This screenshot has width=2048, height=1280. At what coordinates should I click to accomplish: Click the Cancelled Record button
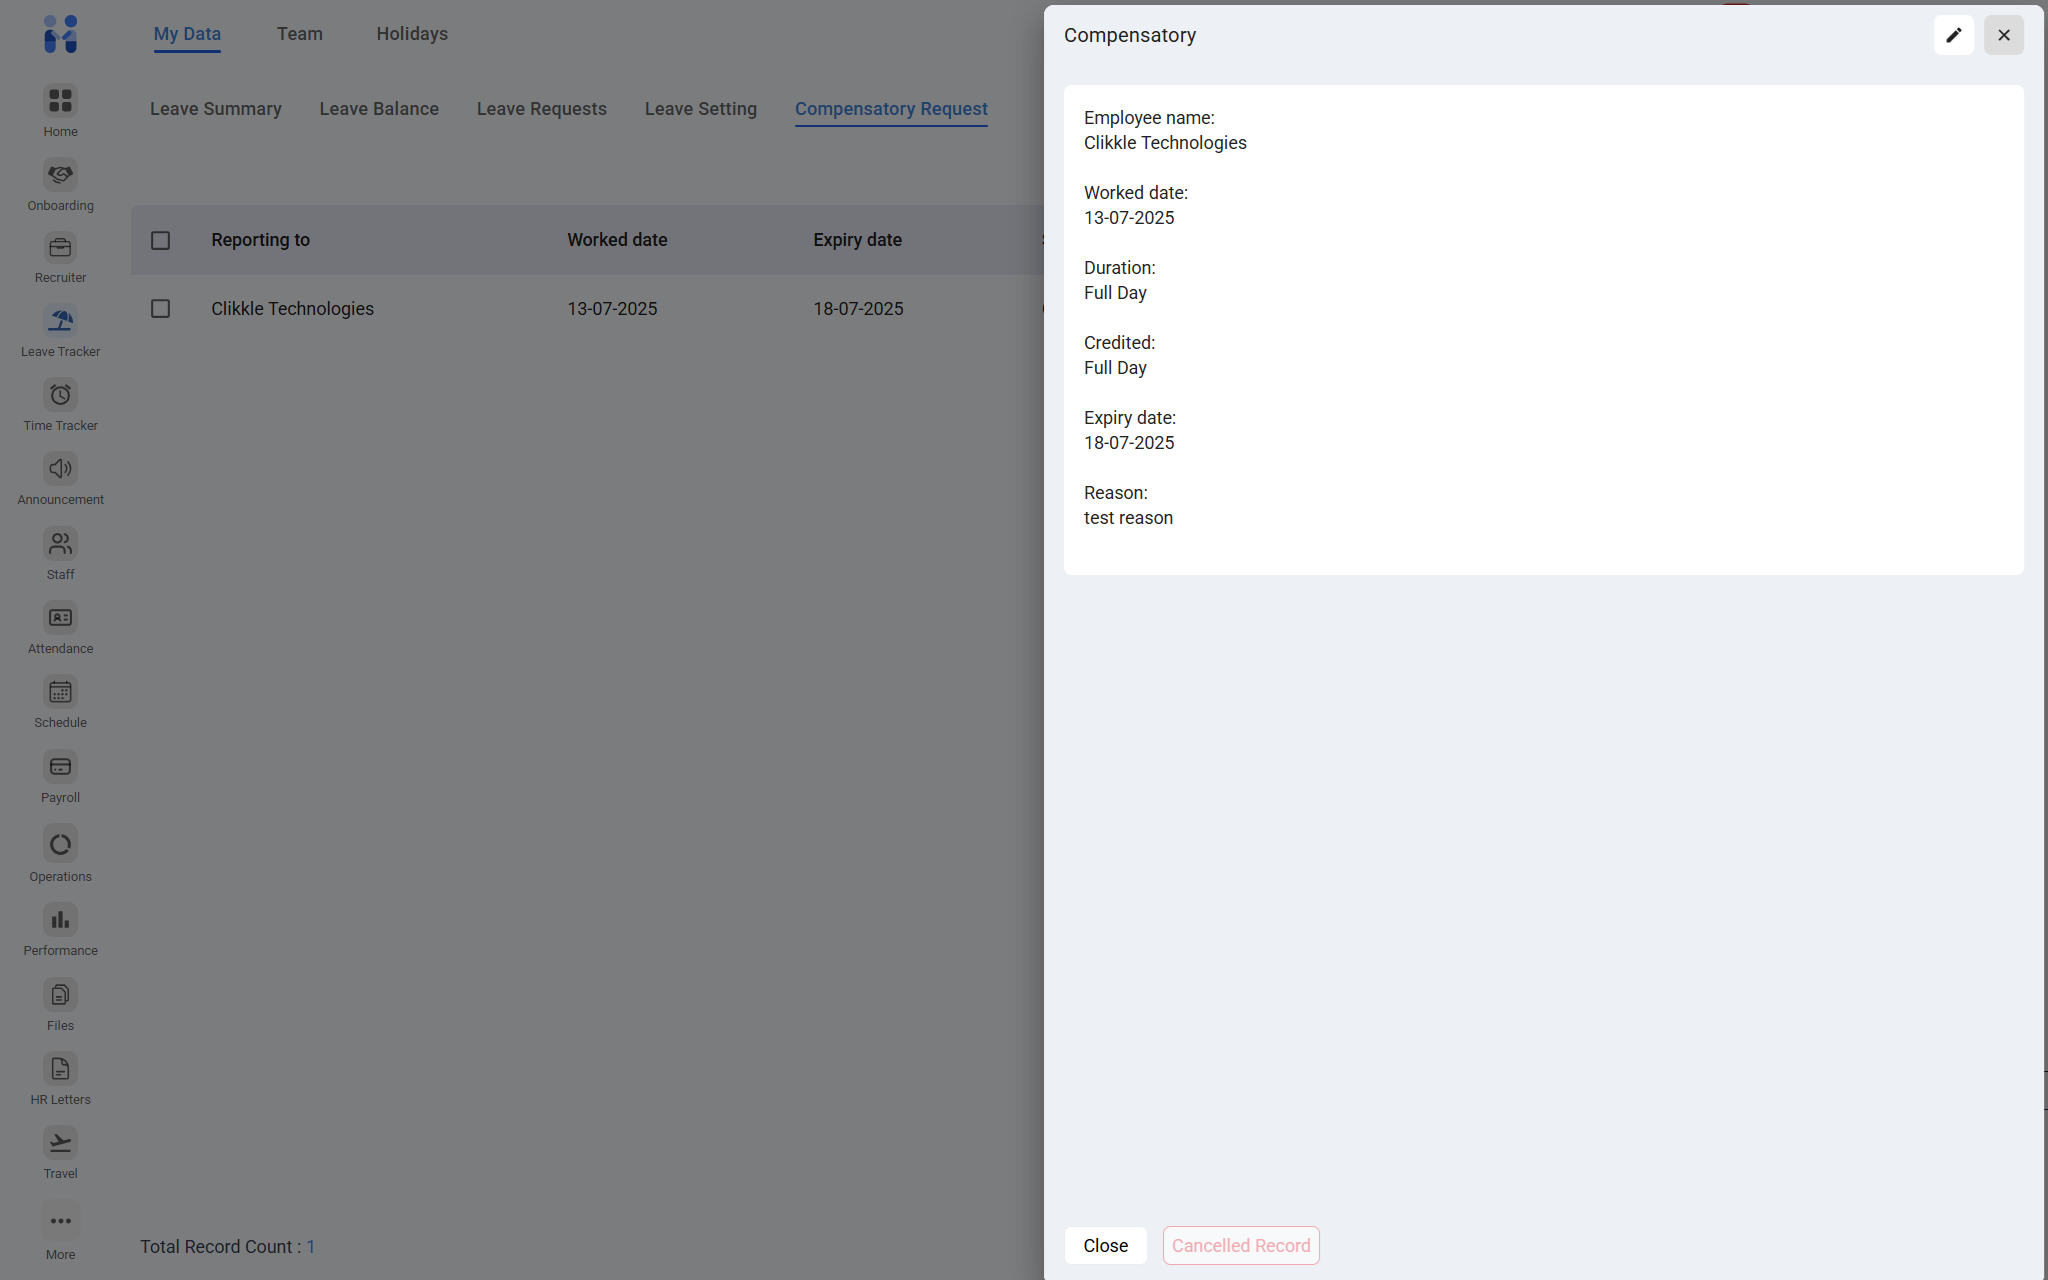[x=1240, y=1246]
